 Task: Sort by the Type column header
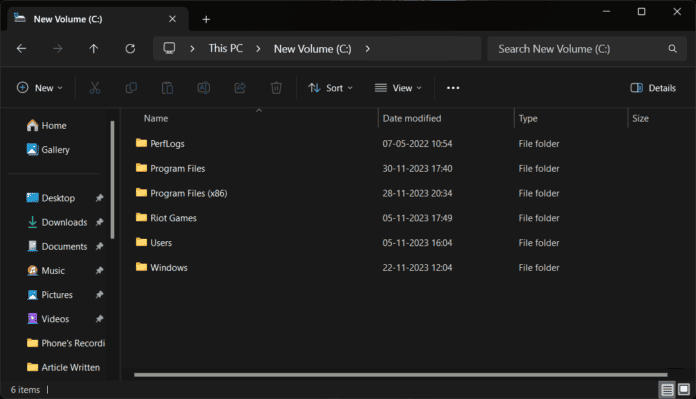(x=528, y=119)
